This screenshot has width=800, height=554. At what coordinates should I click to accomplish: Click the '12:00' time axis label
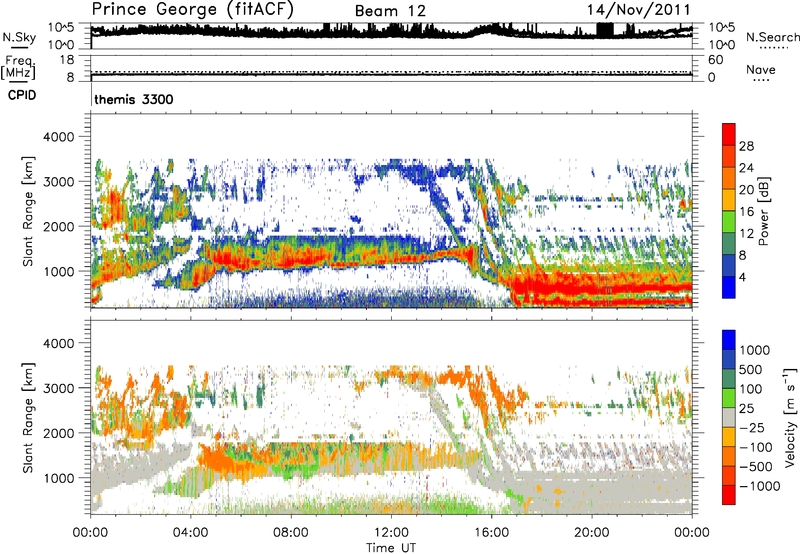click(x=391, y=533)
